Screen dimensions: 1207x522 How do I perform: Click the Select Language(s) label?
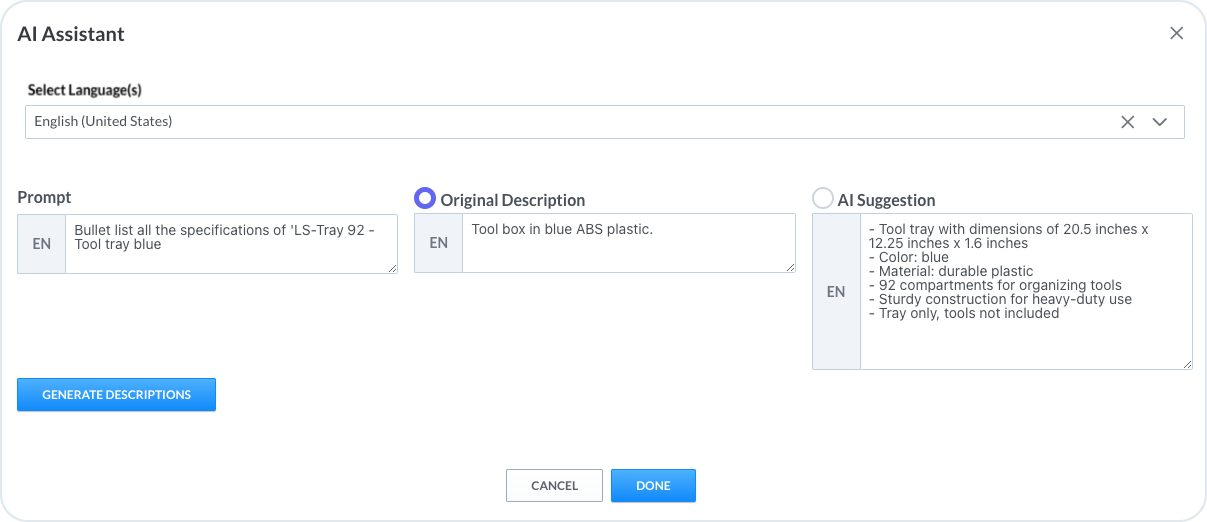(x=85, y=90)
